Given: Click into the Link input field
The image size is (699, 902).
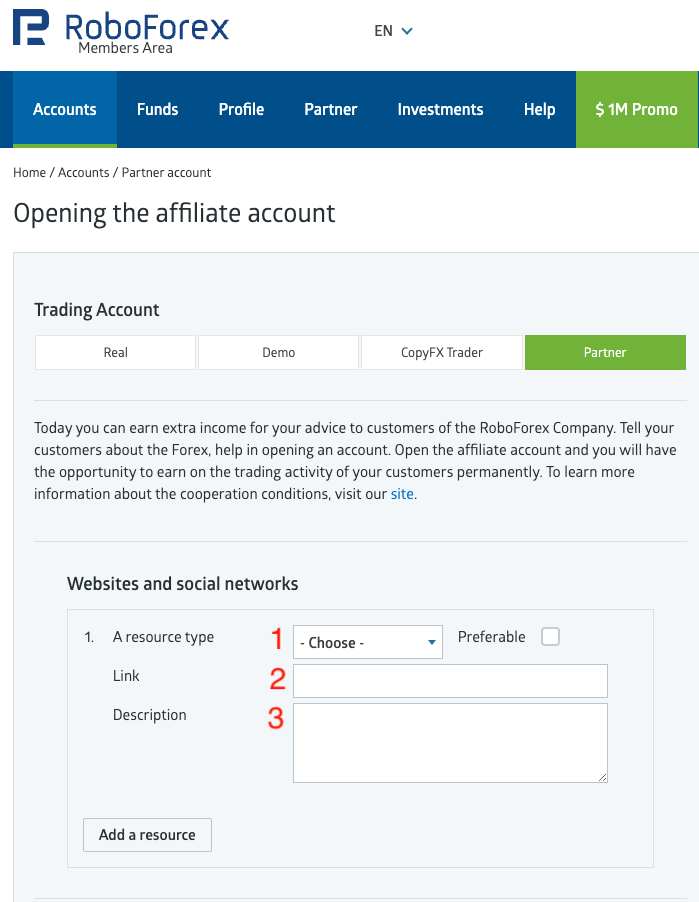Looking at the screenshot, I should coord(450,681).
